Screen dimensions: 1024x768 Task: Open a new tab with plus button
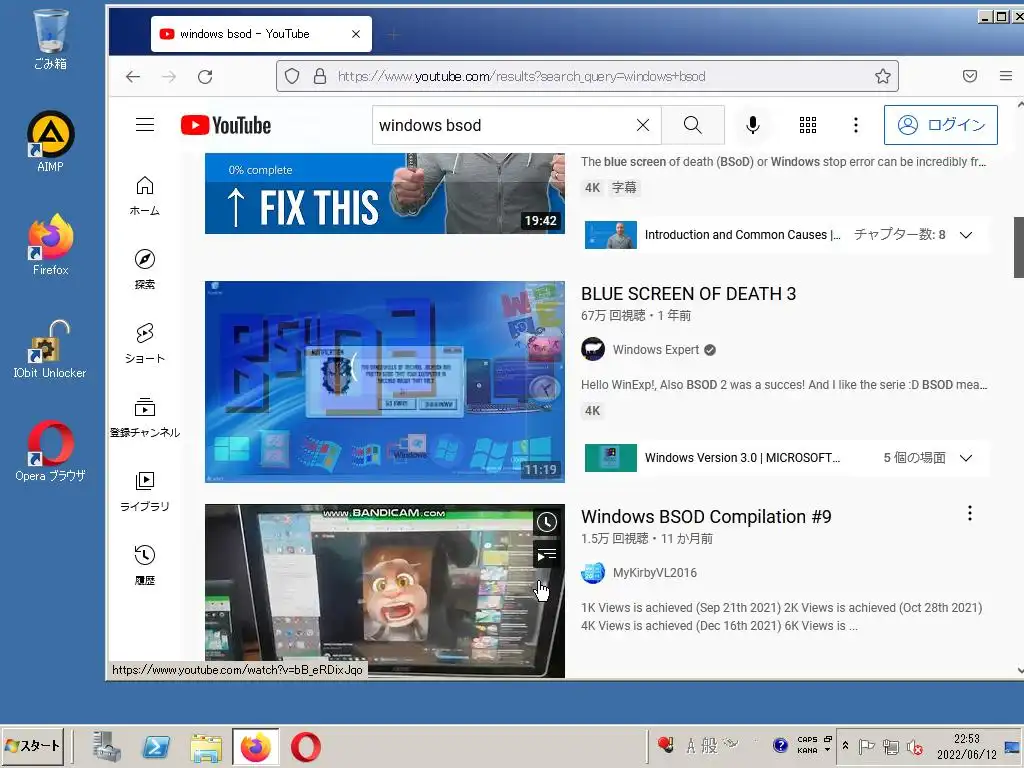click(393, 34)
